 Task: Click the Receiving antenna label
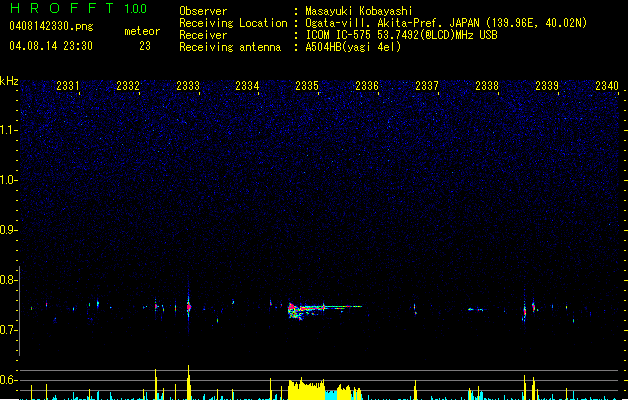[x=230, y=47]
